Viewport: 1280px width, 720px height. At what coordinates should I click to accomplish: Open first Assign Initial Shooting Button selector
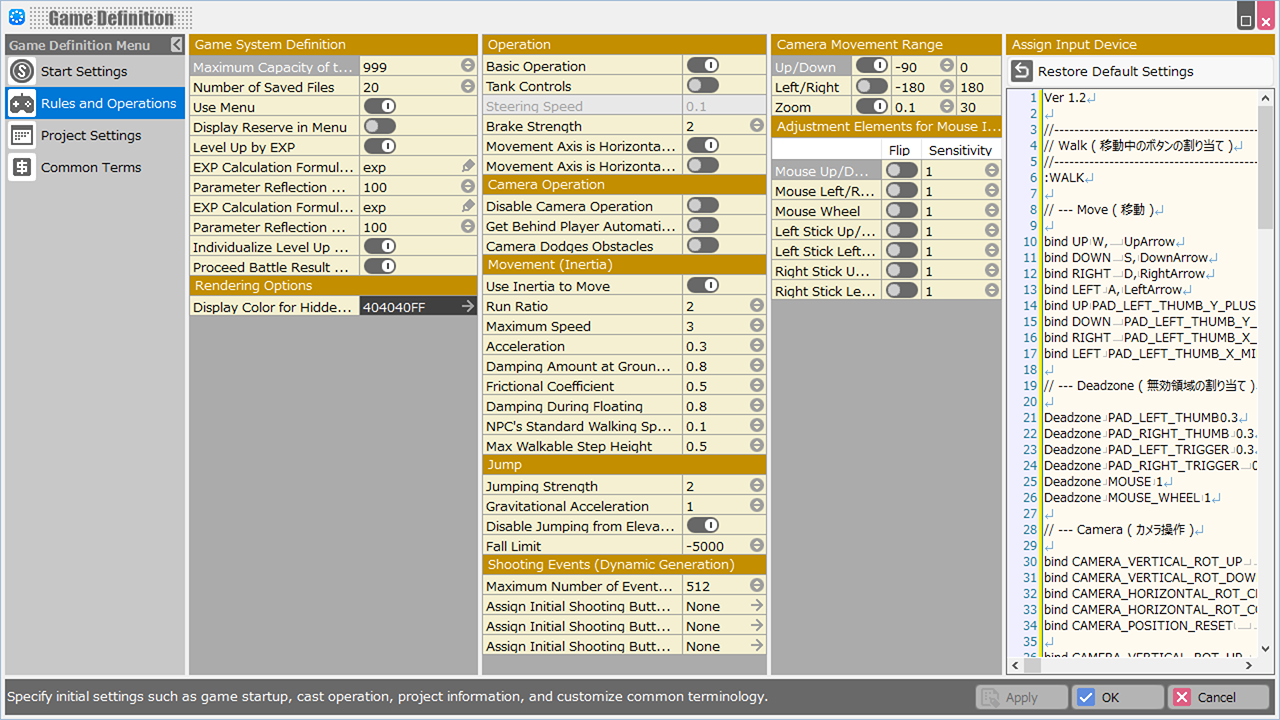tap(757, 606)
